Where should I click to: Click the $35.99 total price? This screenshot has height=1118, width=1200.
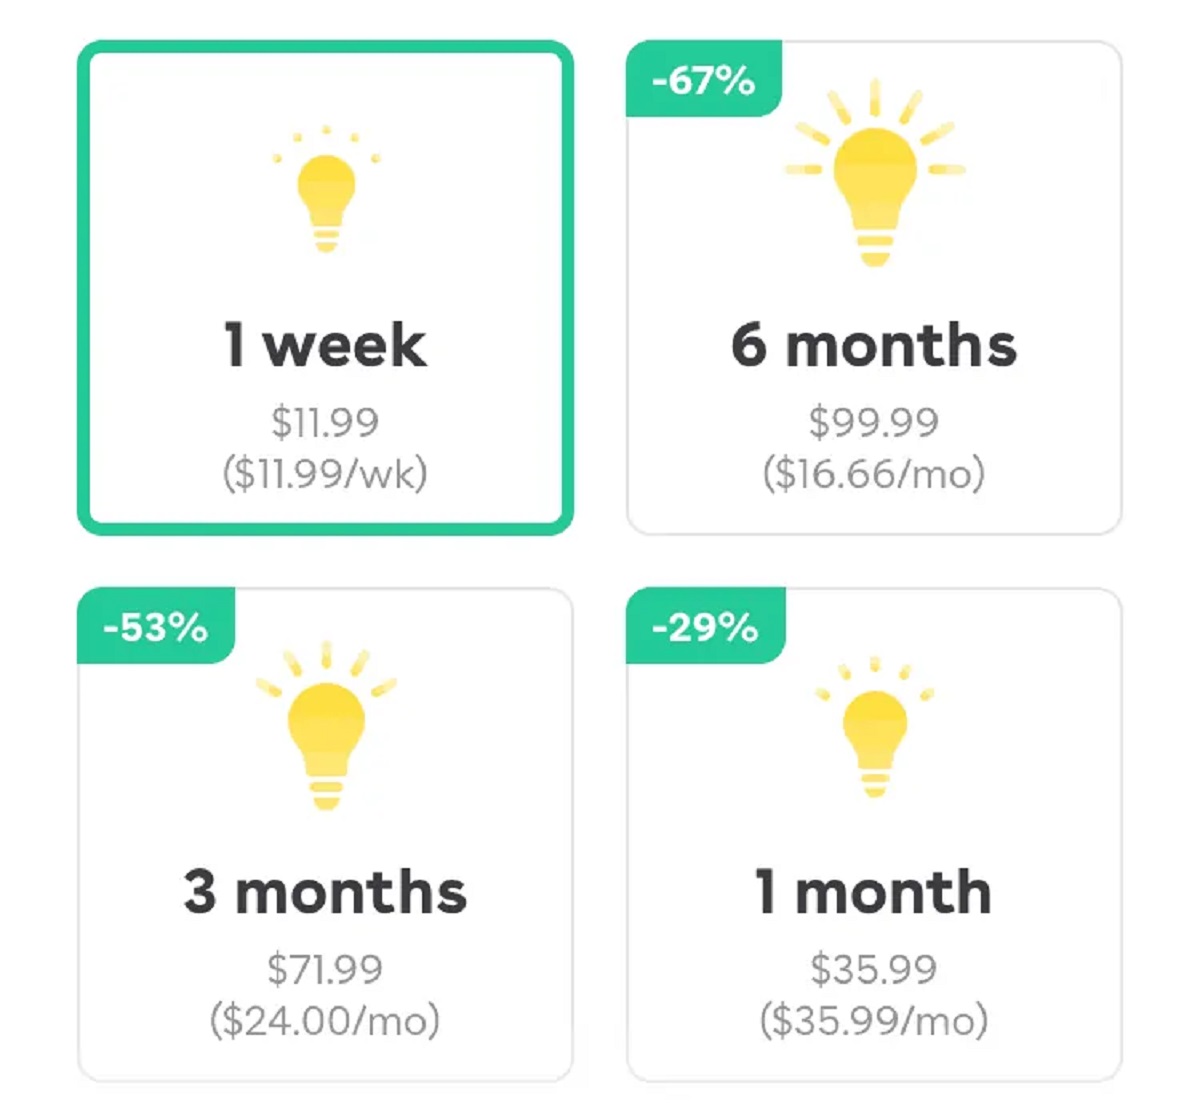pyautogui.click(x=874, y=969)
